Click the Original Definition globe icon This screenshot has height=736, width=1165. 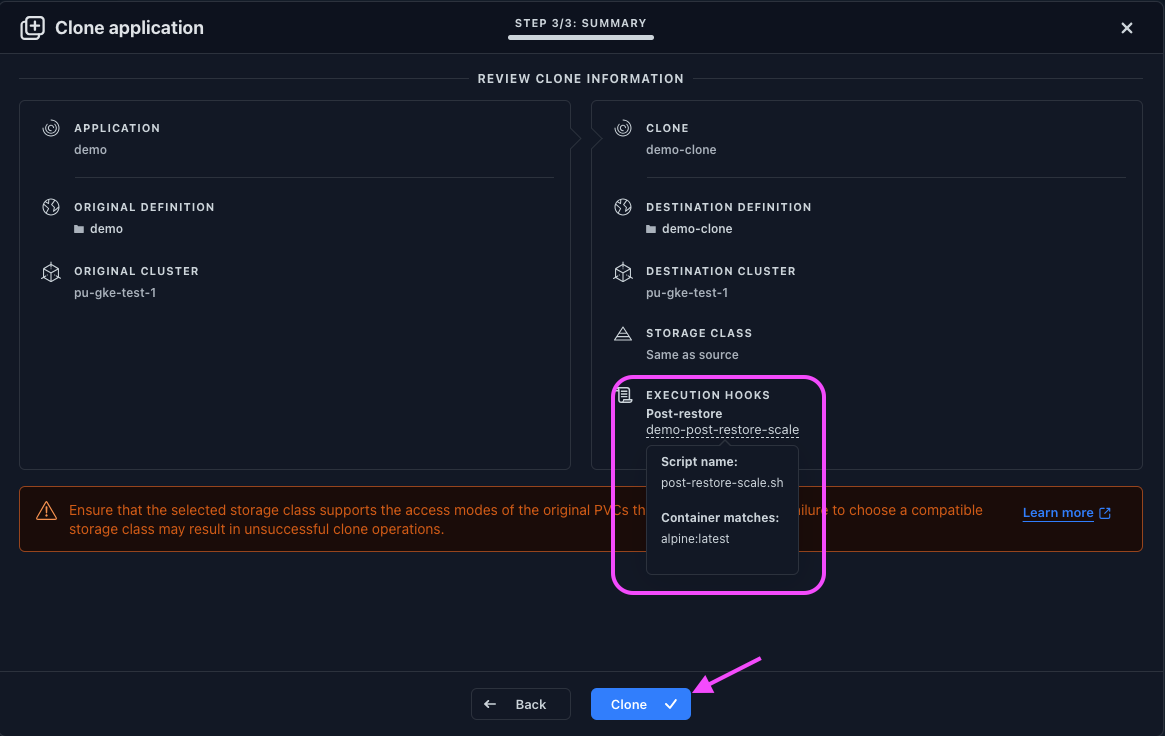[x=51, y=207]
